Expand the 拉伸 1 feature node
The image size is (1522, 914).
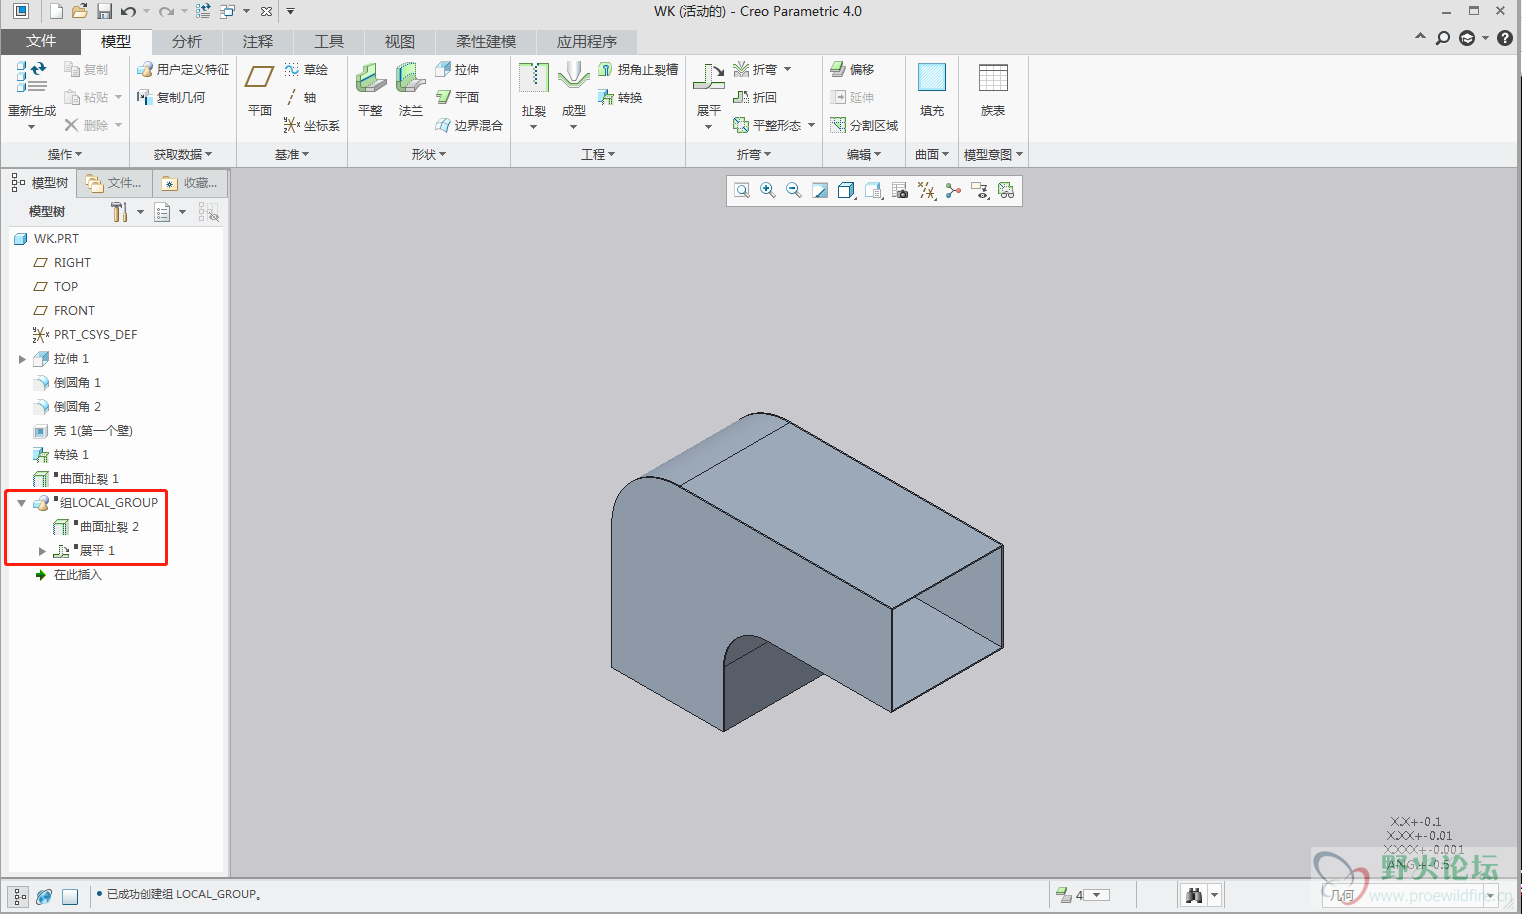click(x=22, y=359)
